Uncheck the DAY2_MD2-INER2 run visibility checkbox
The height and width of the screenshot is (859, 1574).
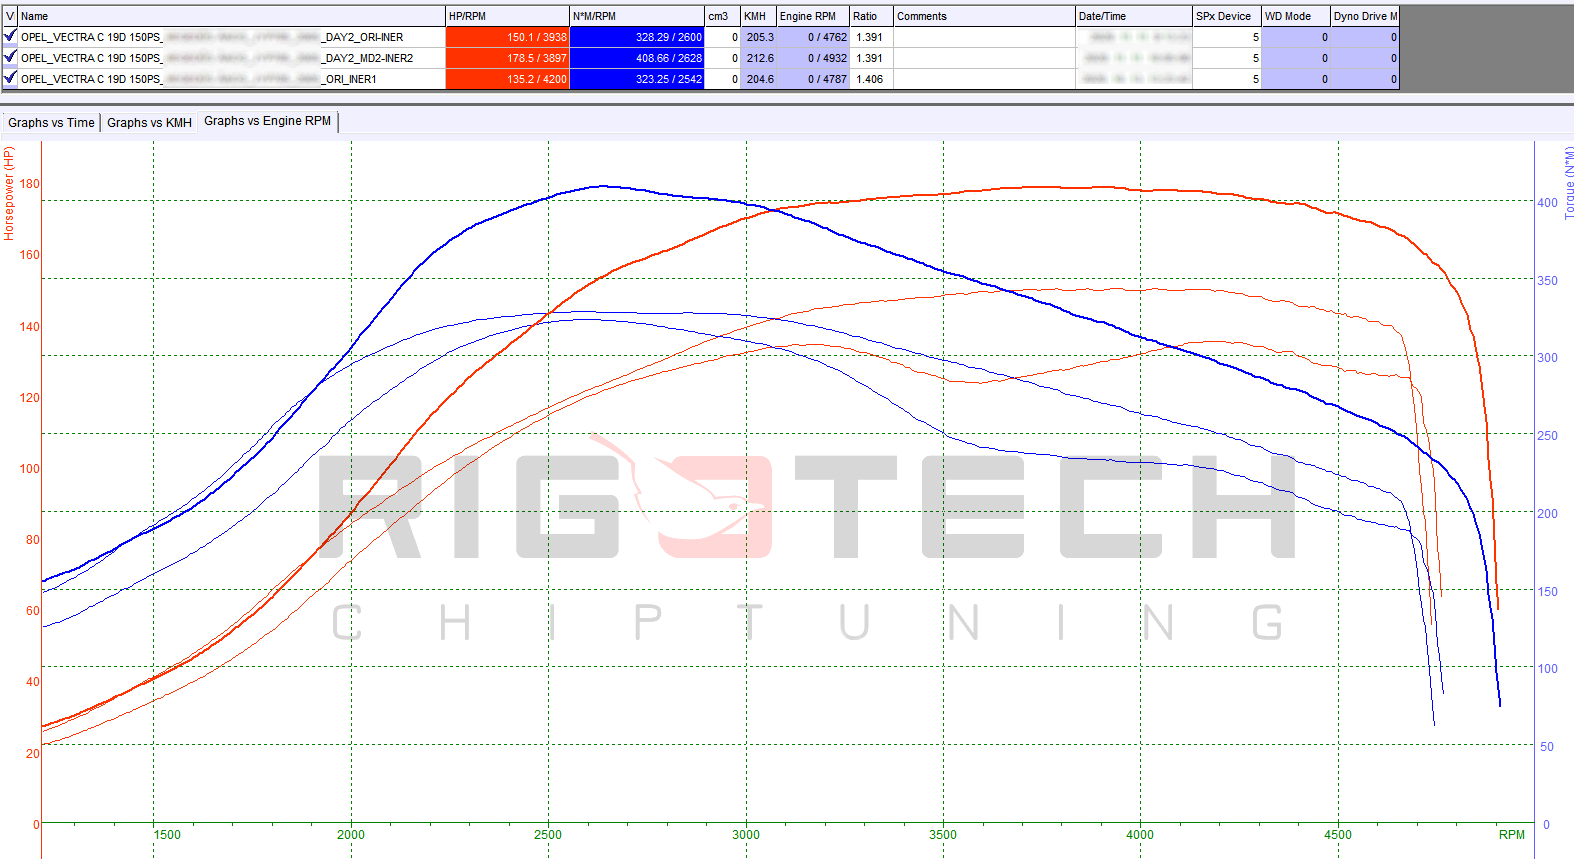[10, 58]
